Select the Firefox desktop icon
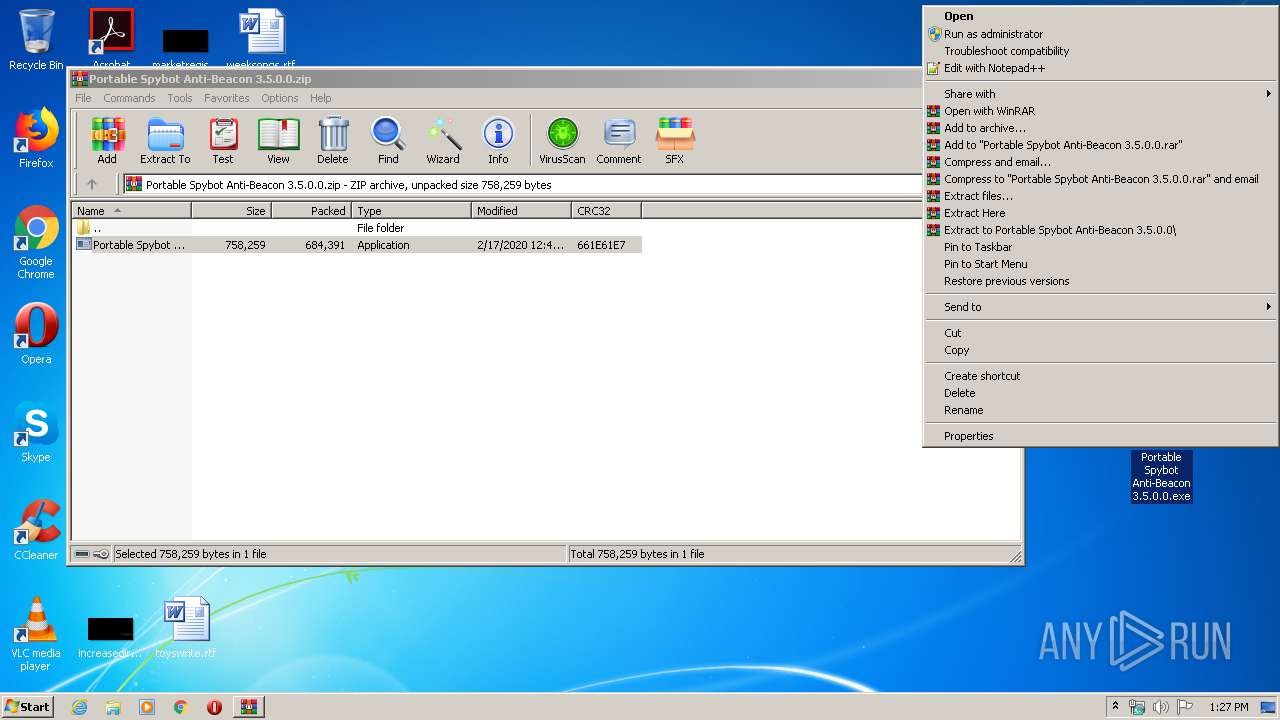Viewport: 1280px width, 720px height. coord(36,138)
